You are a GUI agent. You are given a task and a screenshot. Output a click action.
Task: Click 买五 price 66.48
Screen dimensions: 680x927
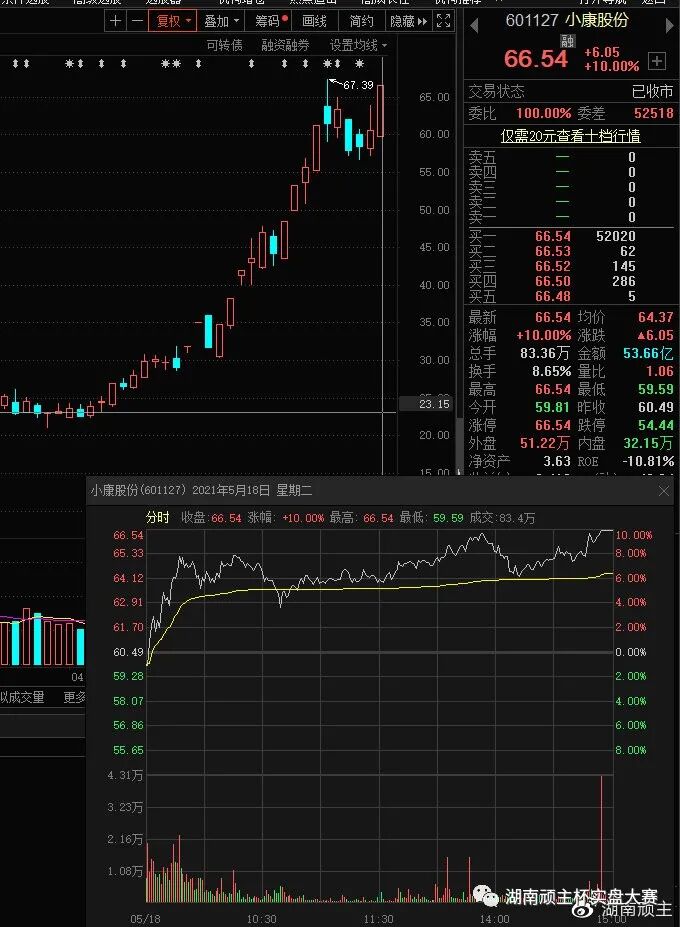(553, 296)
